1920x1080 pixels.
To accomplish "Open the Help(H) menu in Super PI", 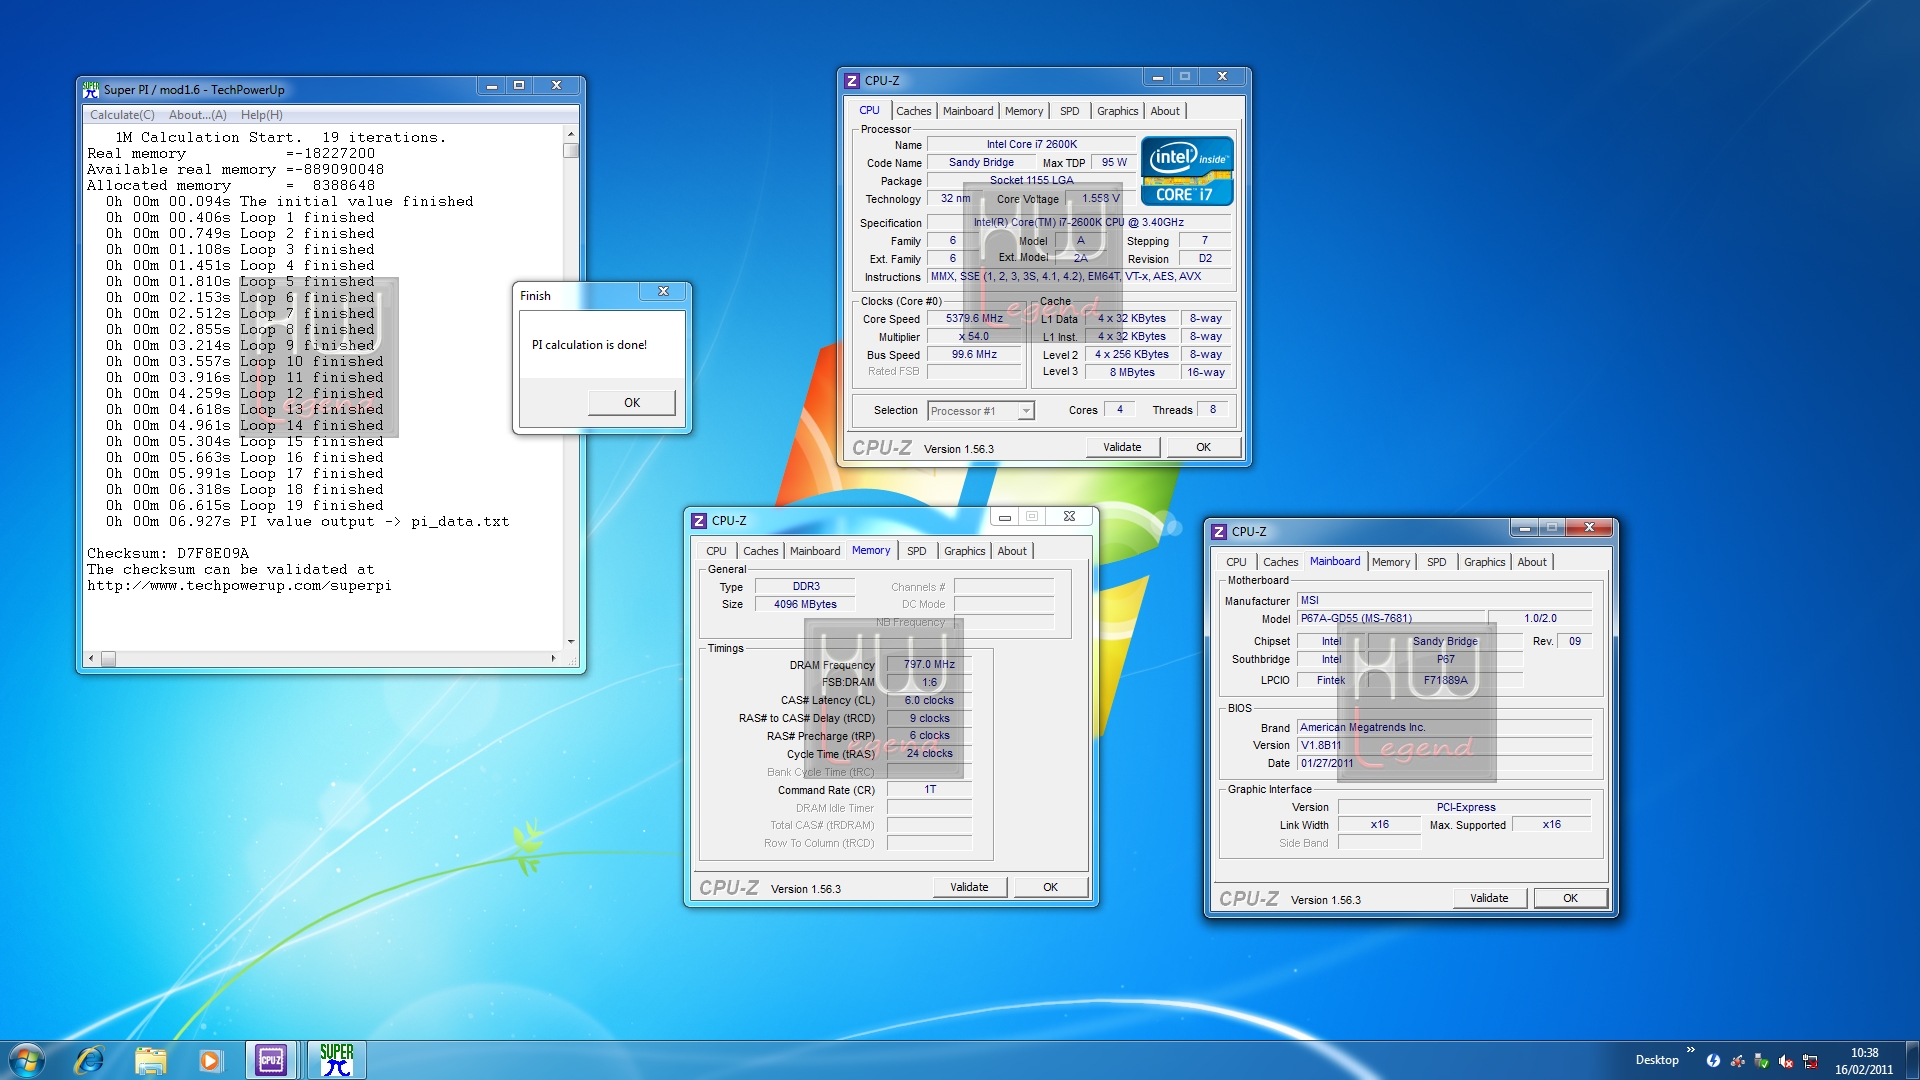I will (261, 115).
